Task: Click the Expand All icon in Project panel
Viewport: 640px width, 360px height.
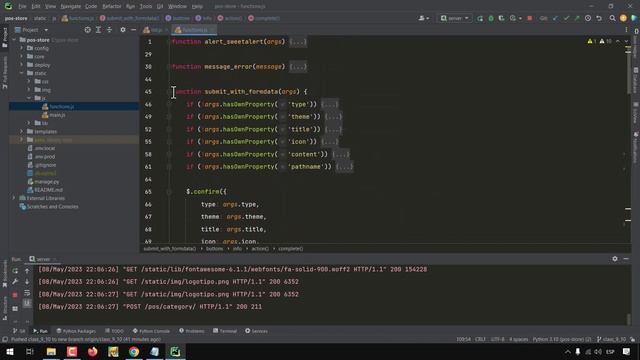Action: 98,30
